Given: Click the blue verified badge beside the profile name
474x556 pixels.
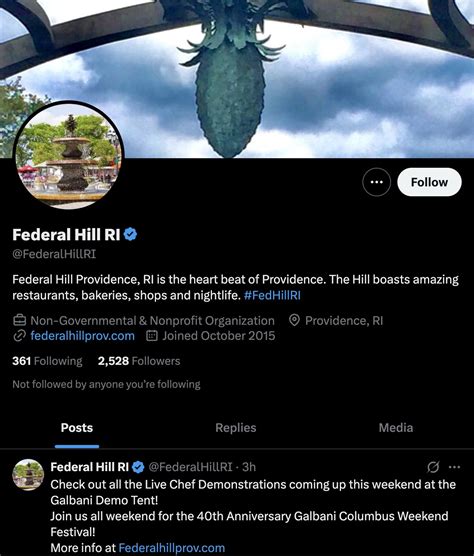Looking at the screenshot, I should click(130, 234).
